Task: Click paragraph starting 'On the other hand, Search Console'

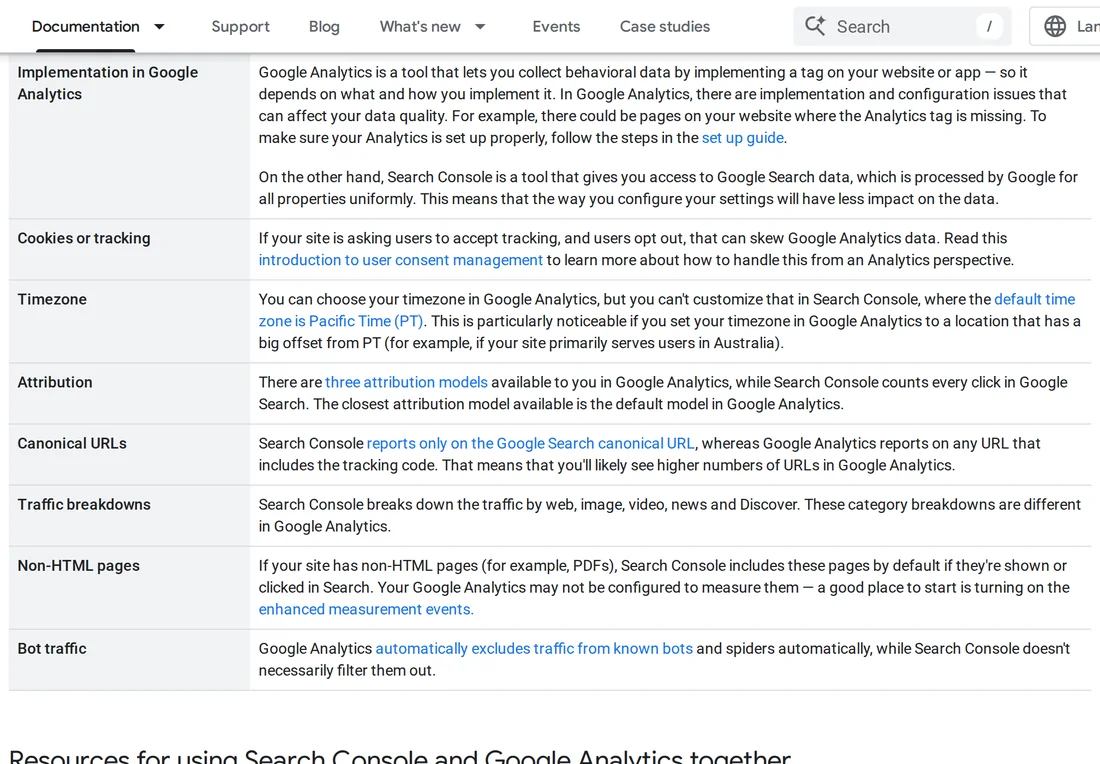Action: 668,188
